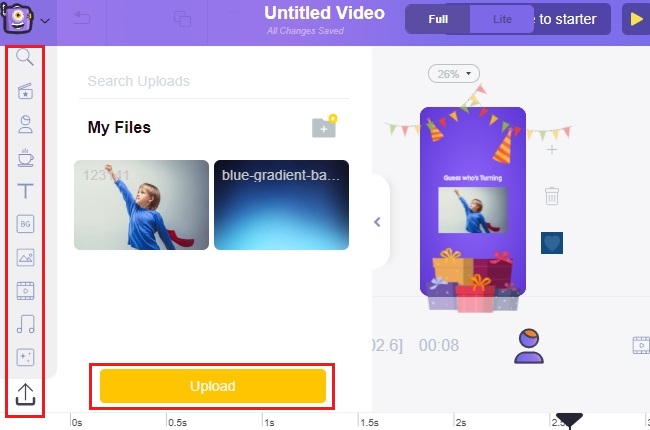Open the Characters library icon

pos(25,124)
